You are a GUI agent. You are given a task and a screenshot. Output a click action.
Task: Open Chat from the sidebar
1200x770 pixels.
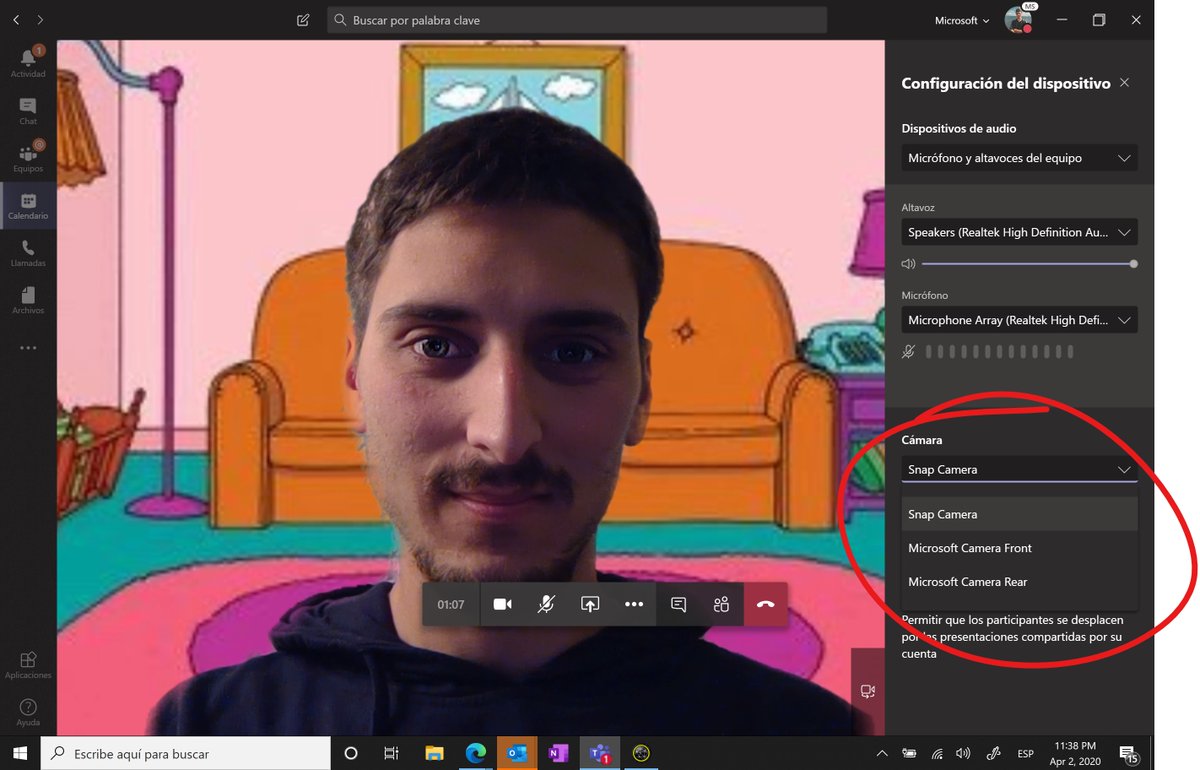tap(28, 108)
